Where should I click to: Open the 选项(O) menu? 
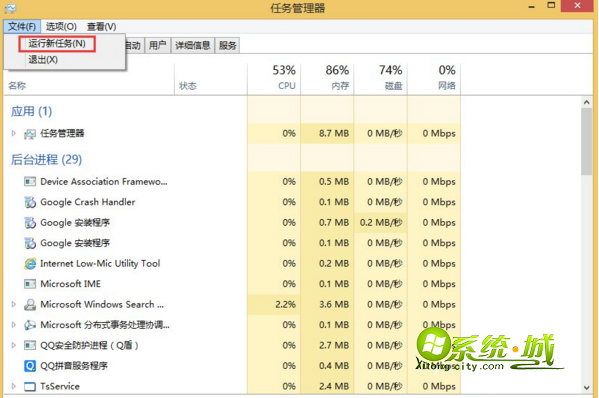click(x=61, y=26)
